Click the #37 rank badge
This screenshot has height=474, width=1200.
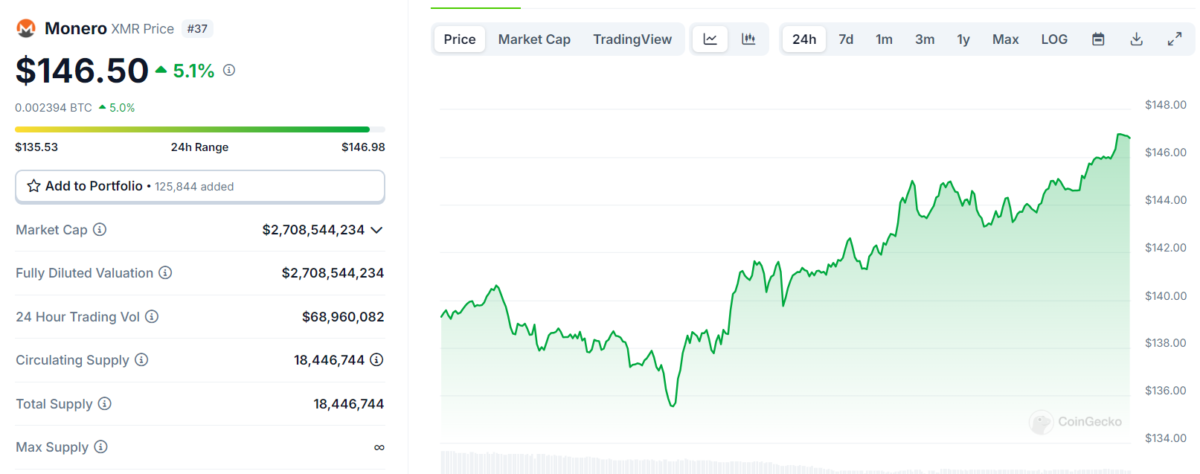[197, 29]
